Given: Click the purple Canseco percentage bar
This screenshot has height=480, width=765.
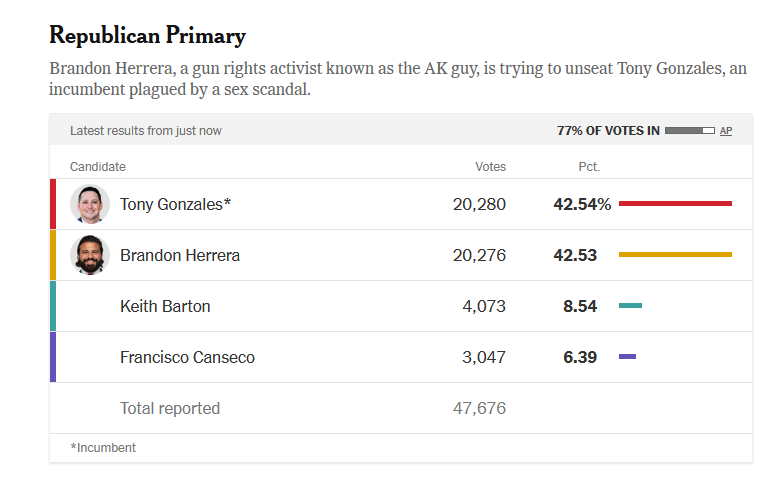Looking at the screenshot, I should pyautogui.click(x=627, y=357).
